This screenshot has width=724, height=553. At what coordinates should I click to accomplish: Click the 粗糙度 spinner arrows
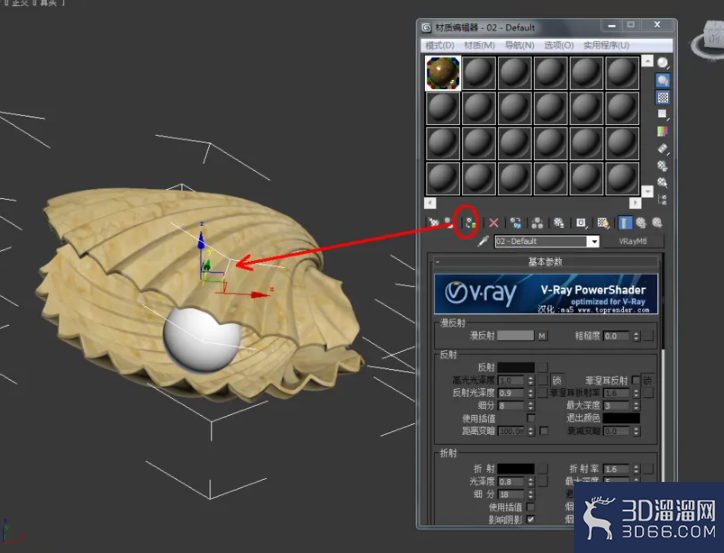(636, 336)
